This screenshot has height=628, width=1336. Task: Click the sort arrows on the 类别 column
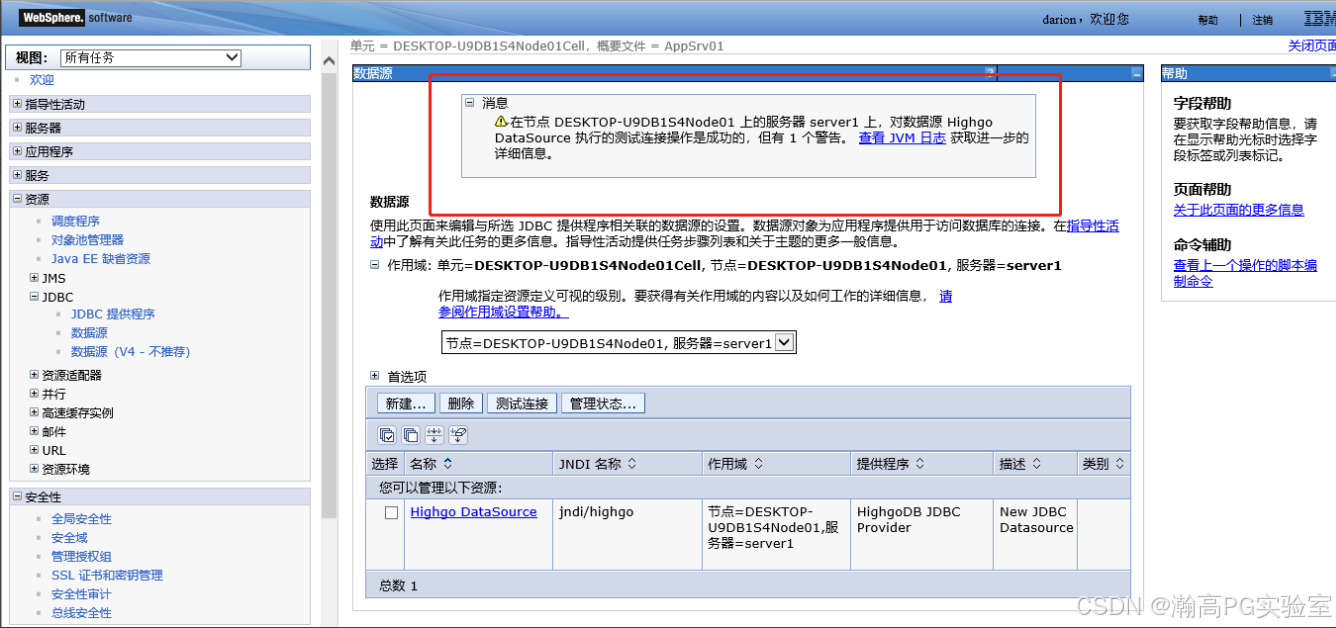1119,464
